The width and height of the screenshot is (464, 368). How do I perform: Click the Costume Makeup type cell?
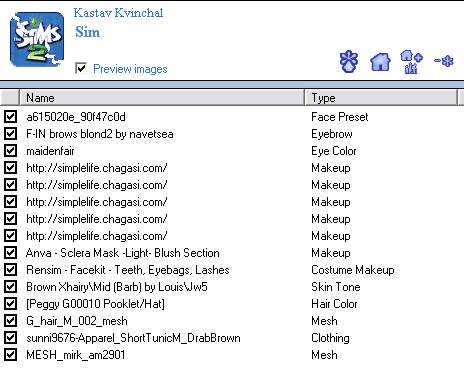353,270
